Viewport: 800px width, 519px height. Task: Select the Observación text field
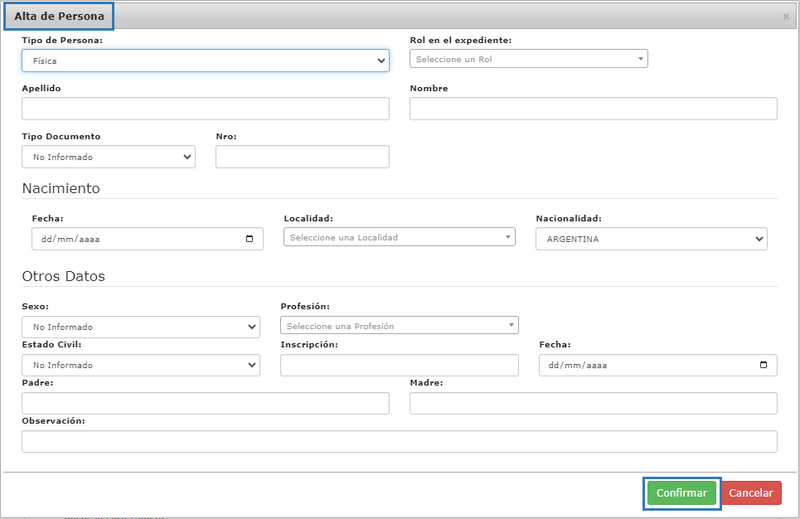(399, 441)
